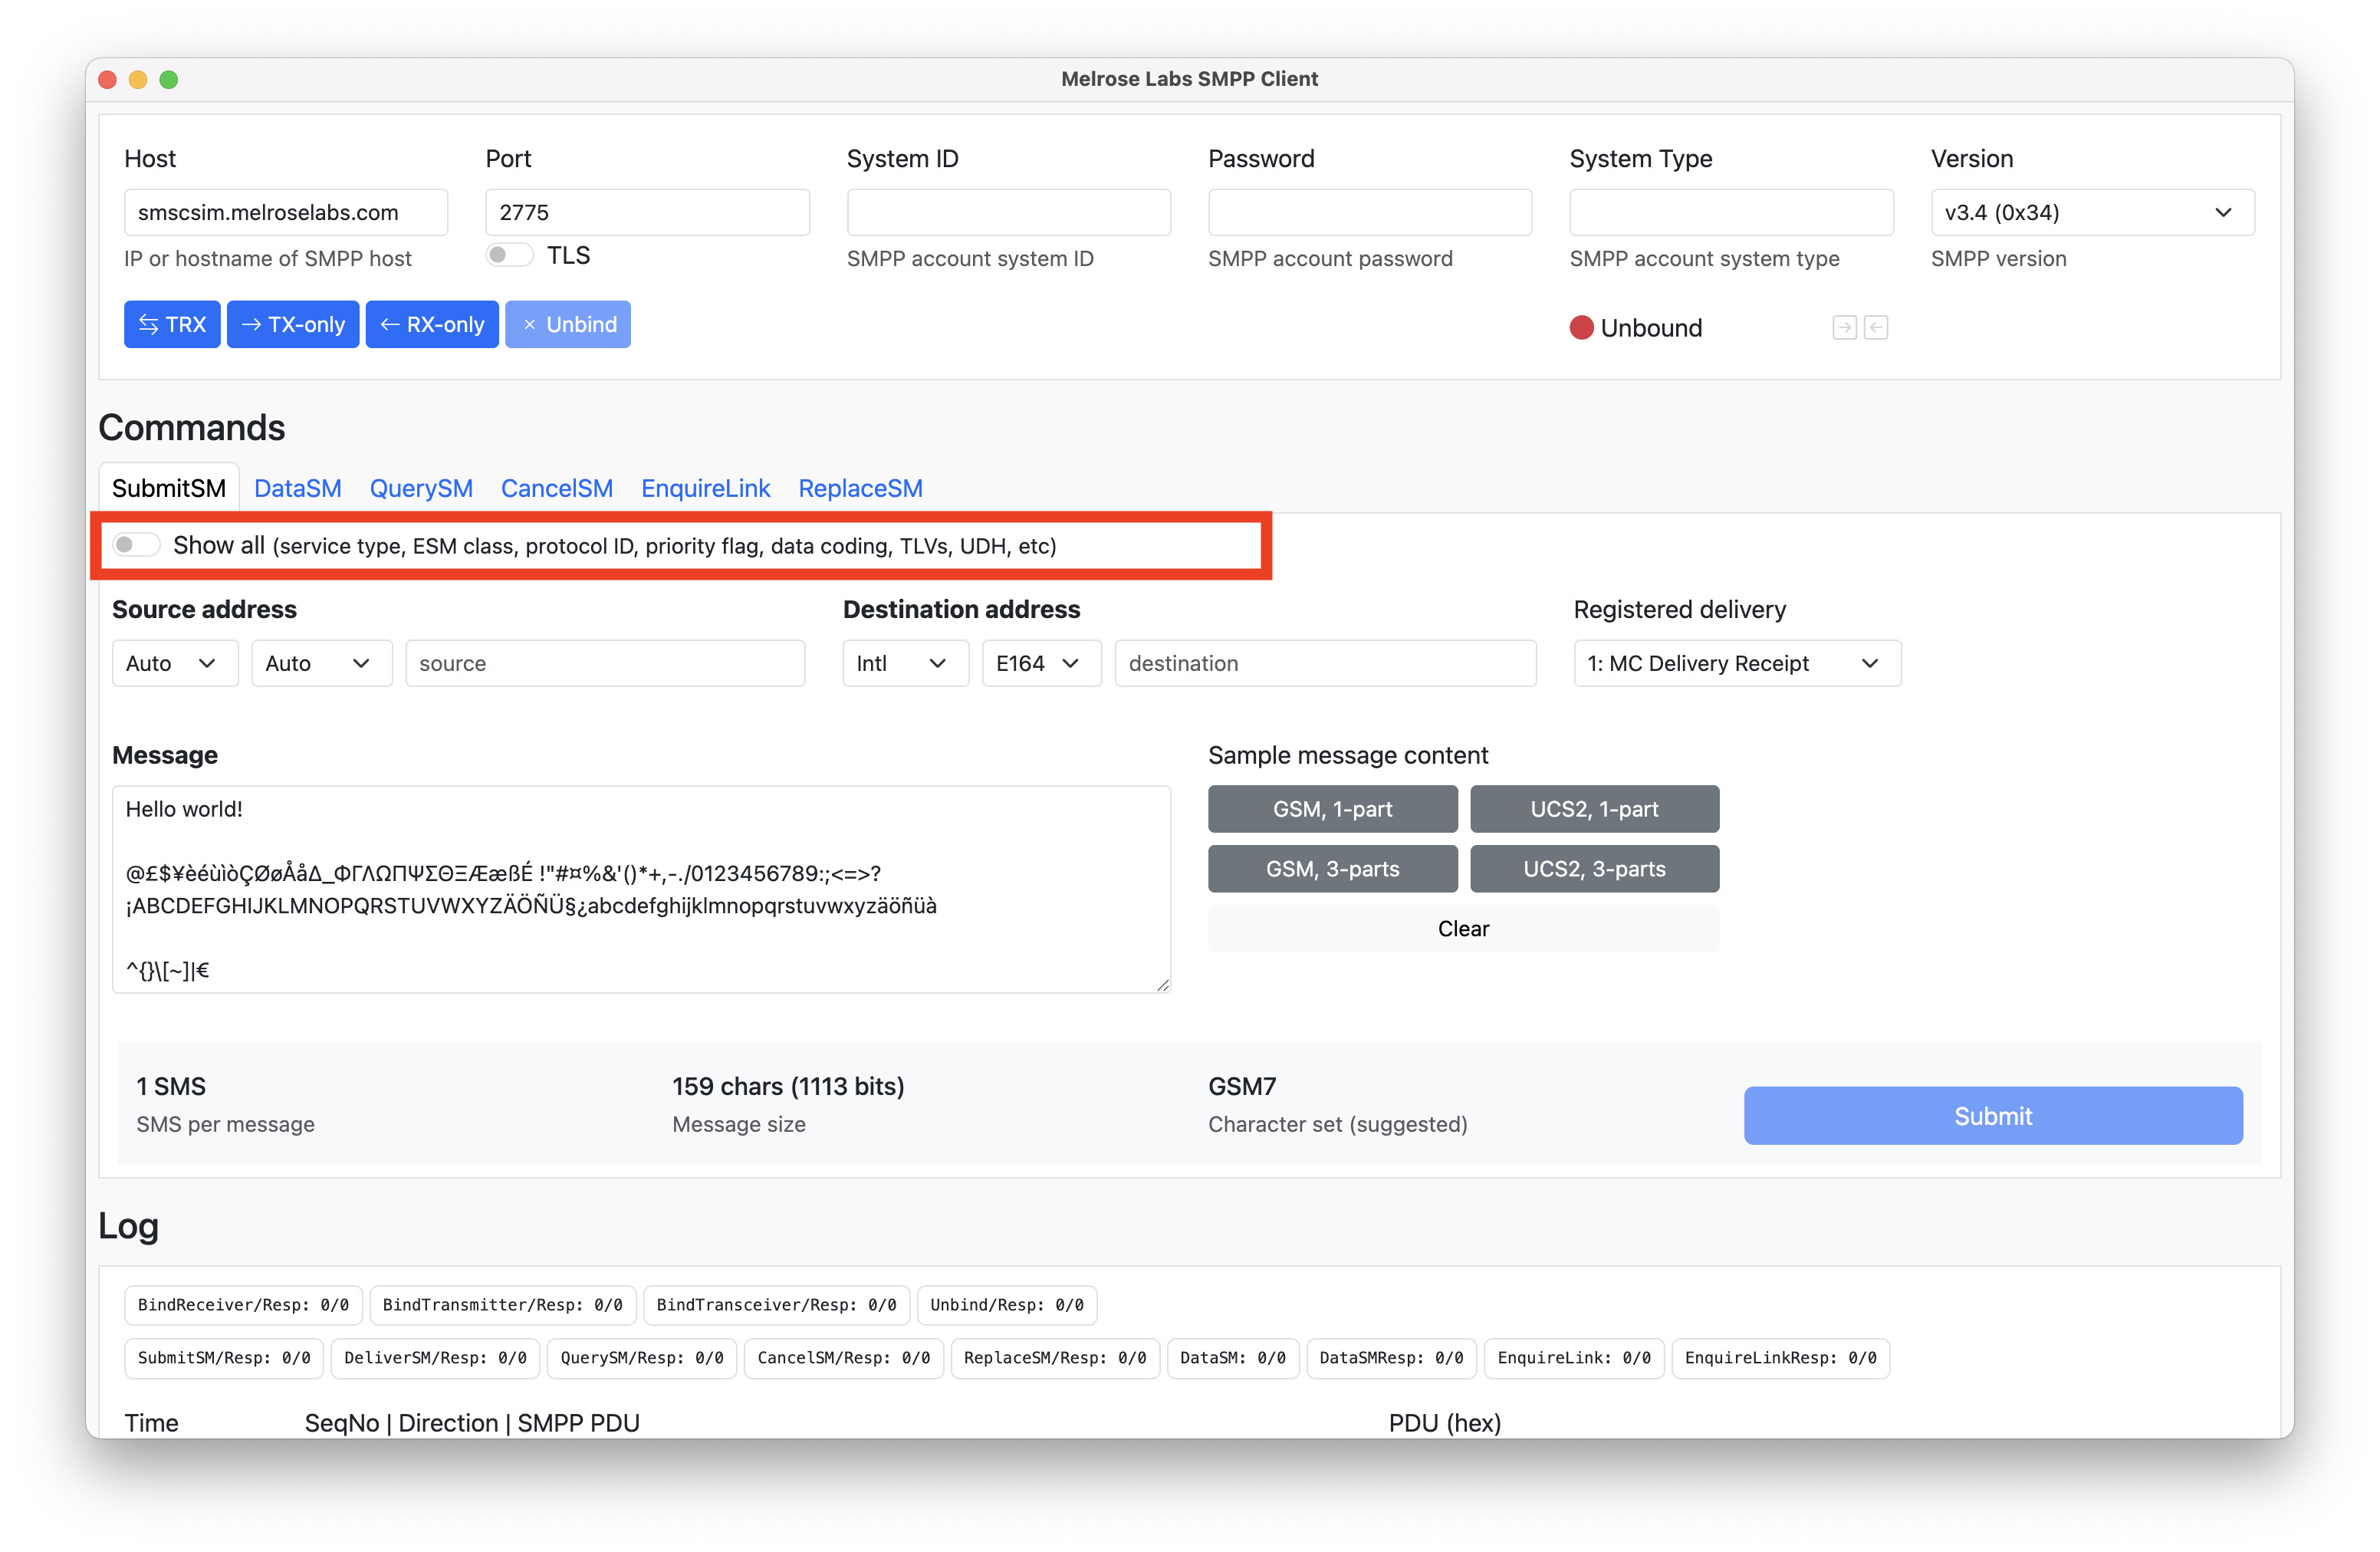Viewport: 2380px width, 1552px height.
Task: Switch to the QuerySM tab
Action: pos(421,488)
